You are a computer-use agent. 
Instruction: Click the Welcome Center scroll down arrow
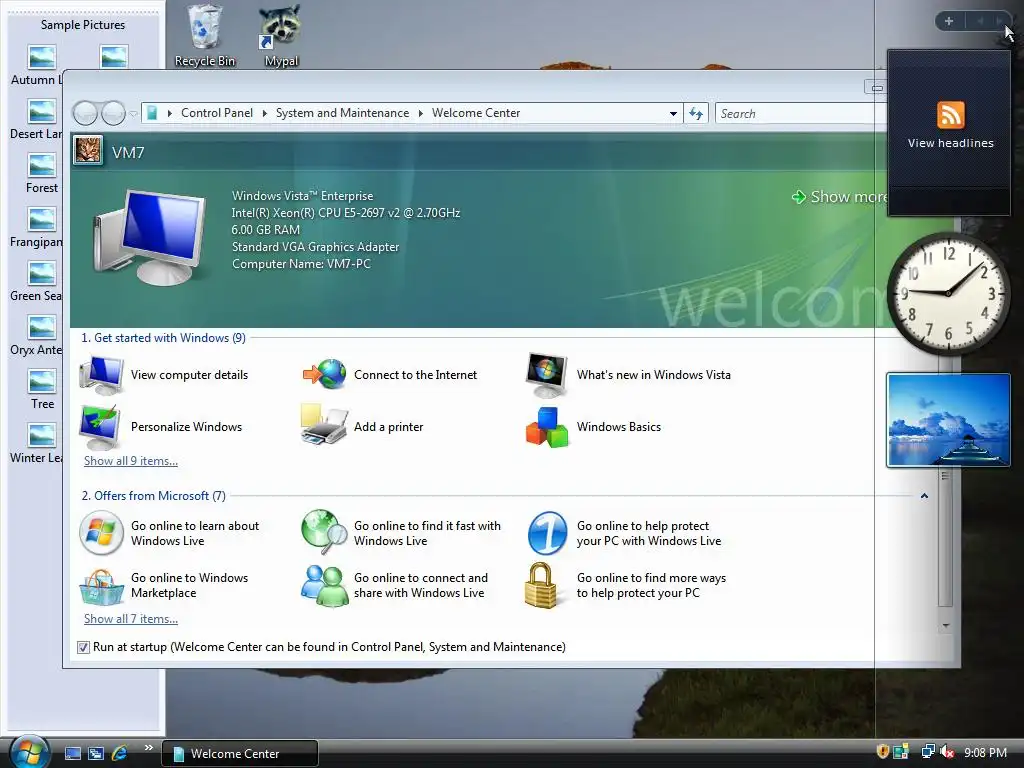tap(946, 626)
